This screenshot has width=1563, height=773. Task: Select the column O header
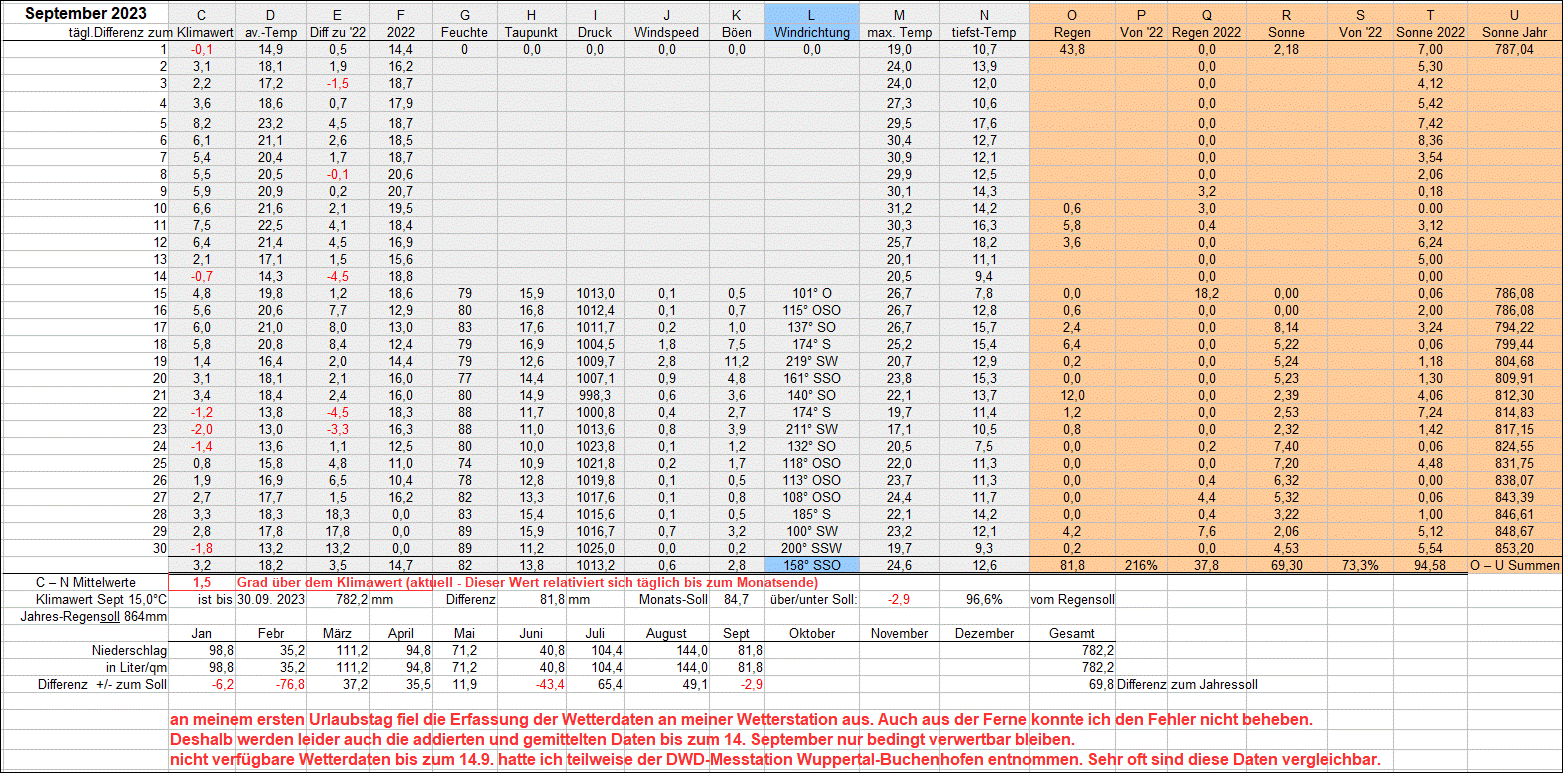[x=1072, y=14]
